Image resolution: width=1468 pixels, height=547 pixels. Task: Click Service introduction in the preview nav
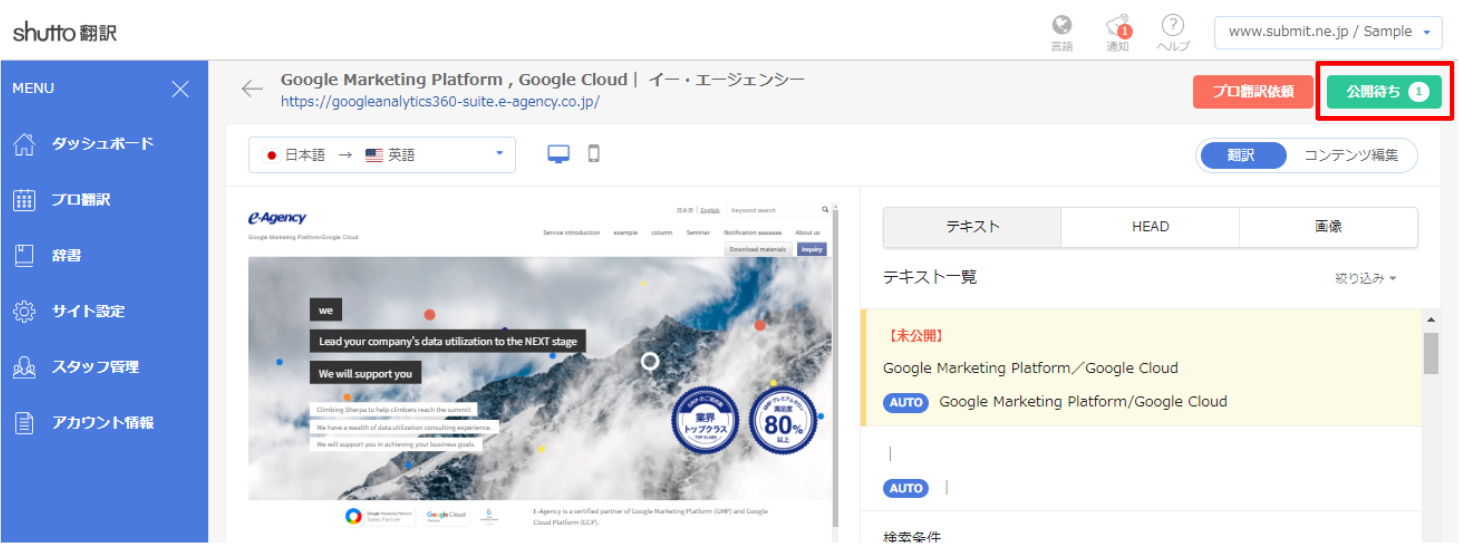571,233
